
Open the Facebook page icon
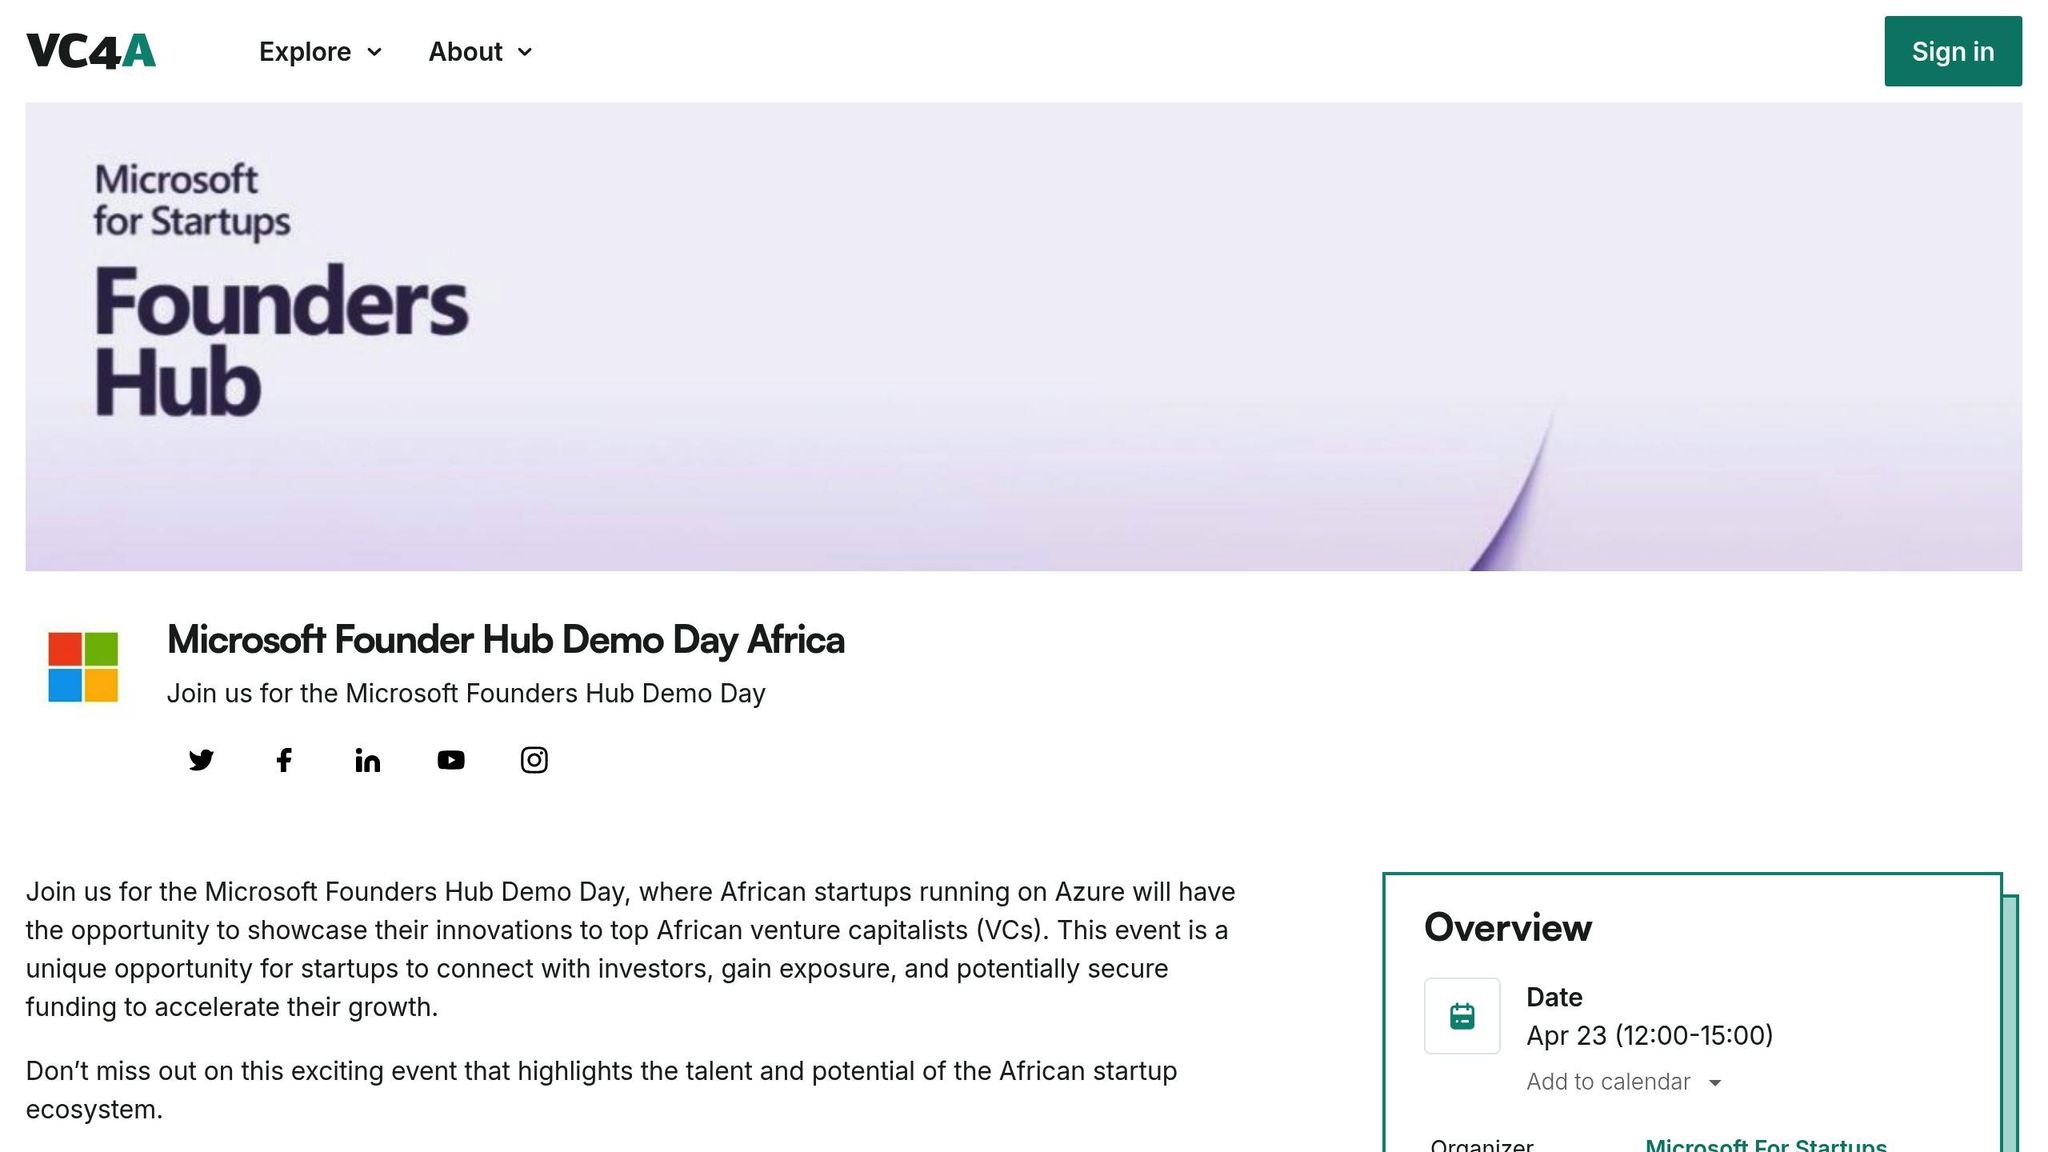(284, 760)
